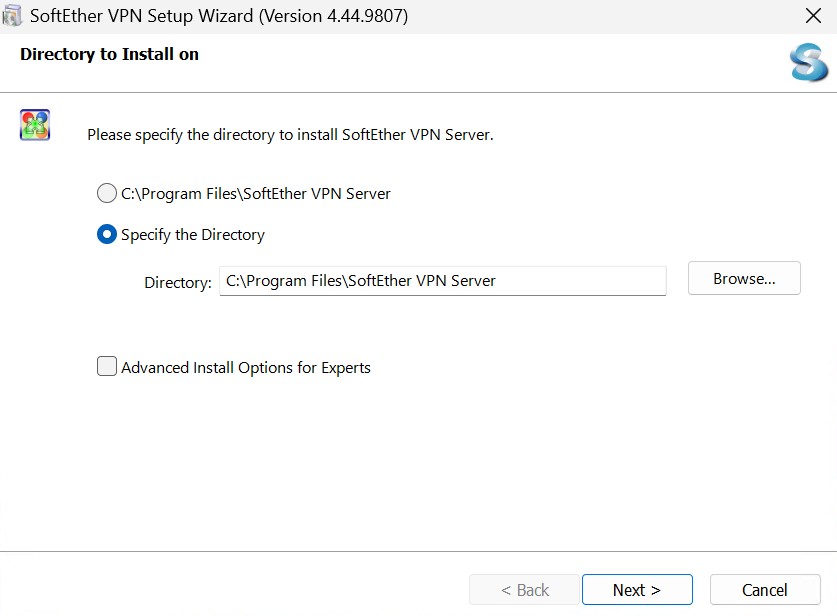Click the setup wizard title bar text
Image resolution: width=837 pixels, height=616 pixels.
(219, 16)
